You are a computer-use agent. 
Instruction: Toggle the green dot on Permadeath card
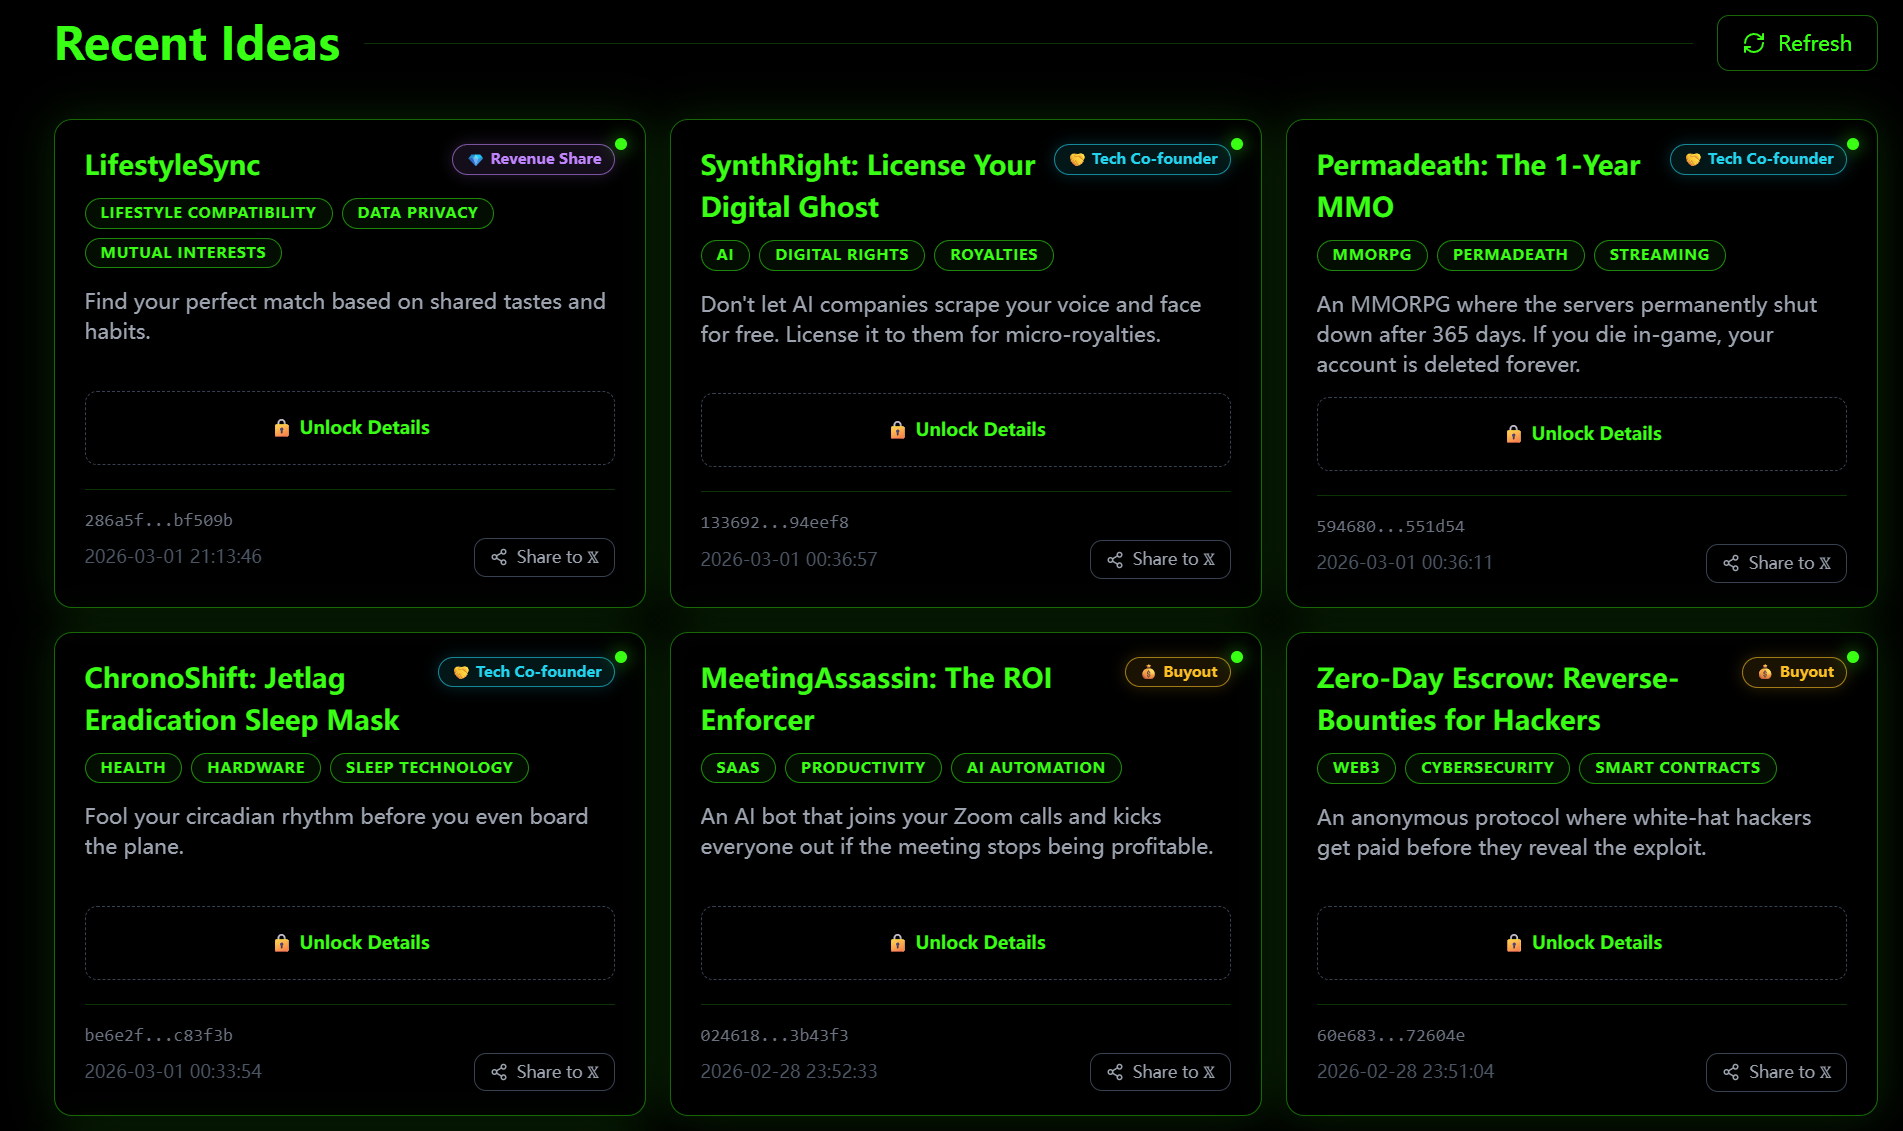[x=1855, y=144]
